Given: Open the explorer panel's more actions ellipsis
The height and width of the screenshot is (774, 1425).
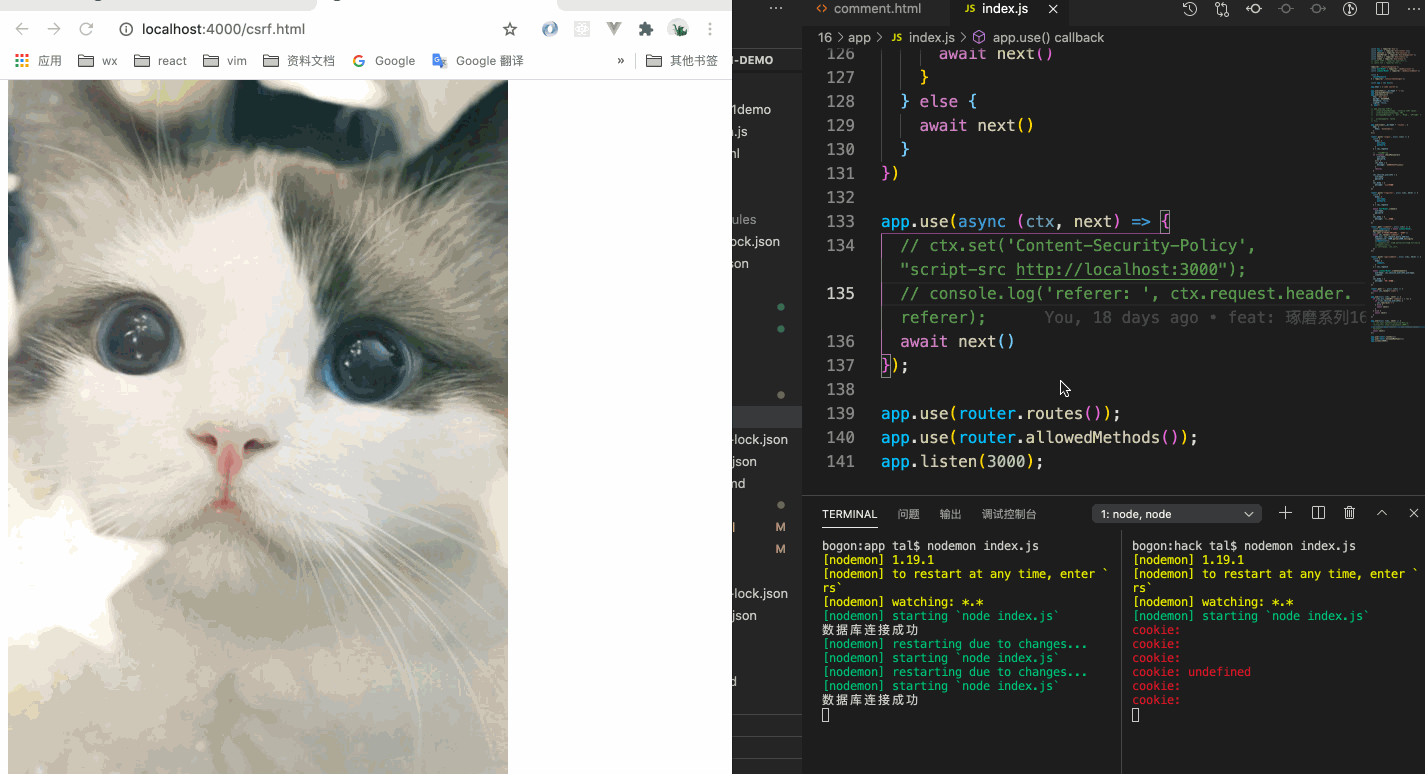Looking at the screenshot, I should (776, 8).
